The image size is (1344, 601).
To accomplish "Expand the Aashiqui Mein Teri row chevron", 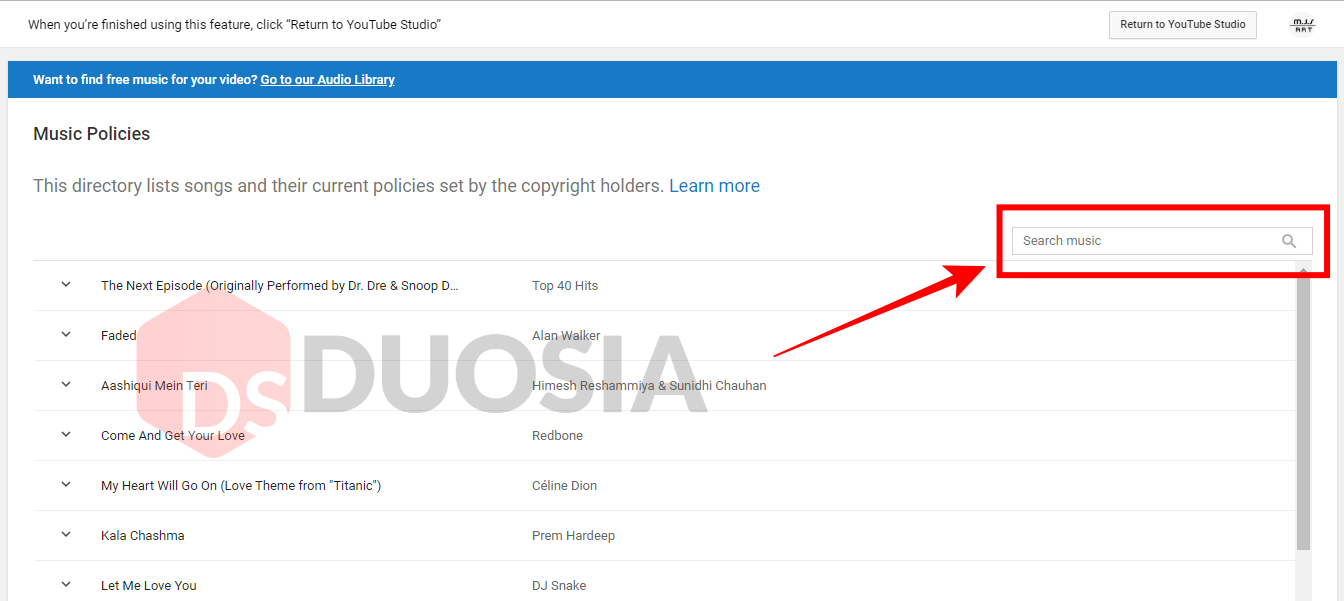I will 66,385.
